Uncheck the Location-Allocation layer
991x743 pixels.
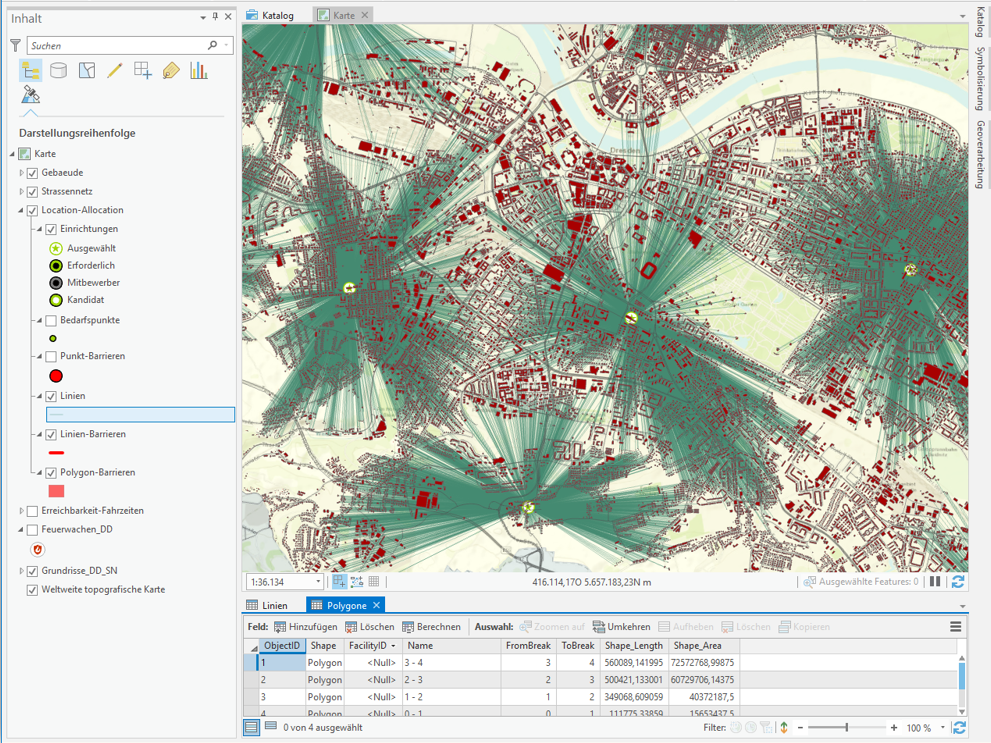pyautogui.click(x=32, y=210)
